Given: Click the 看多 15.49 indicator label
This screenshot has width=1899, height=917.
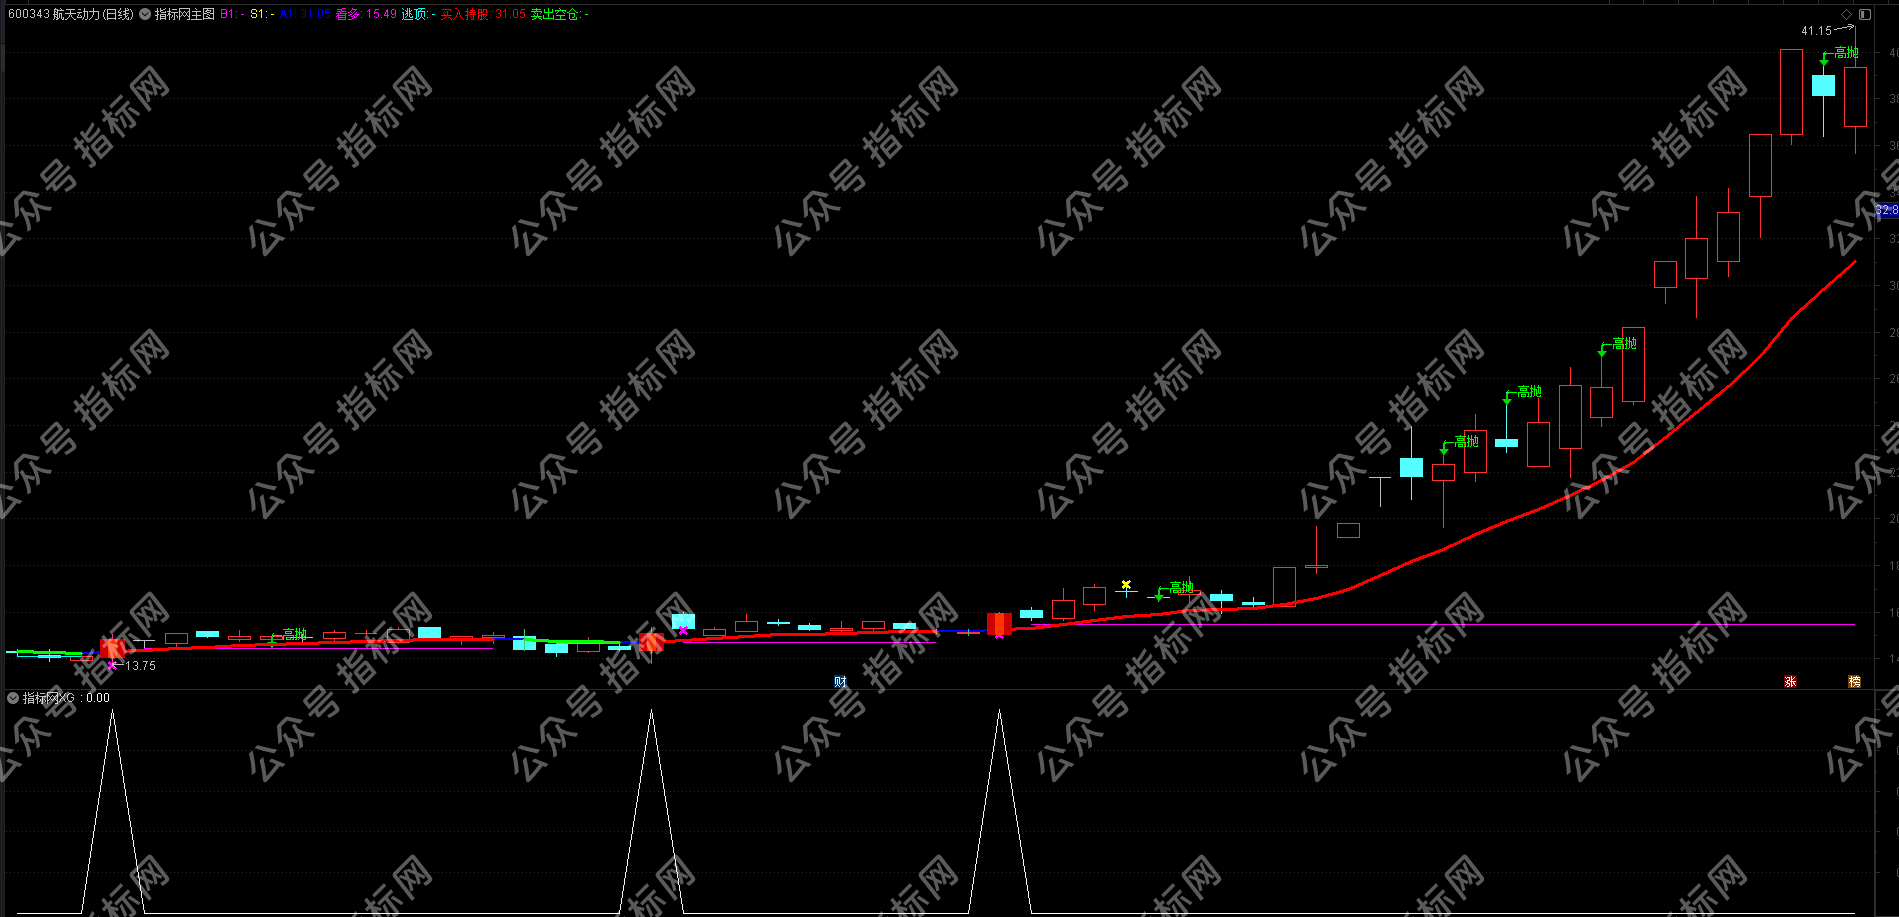Looking at the screenshot, I should [366, 14].
